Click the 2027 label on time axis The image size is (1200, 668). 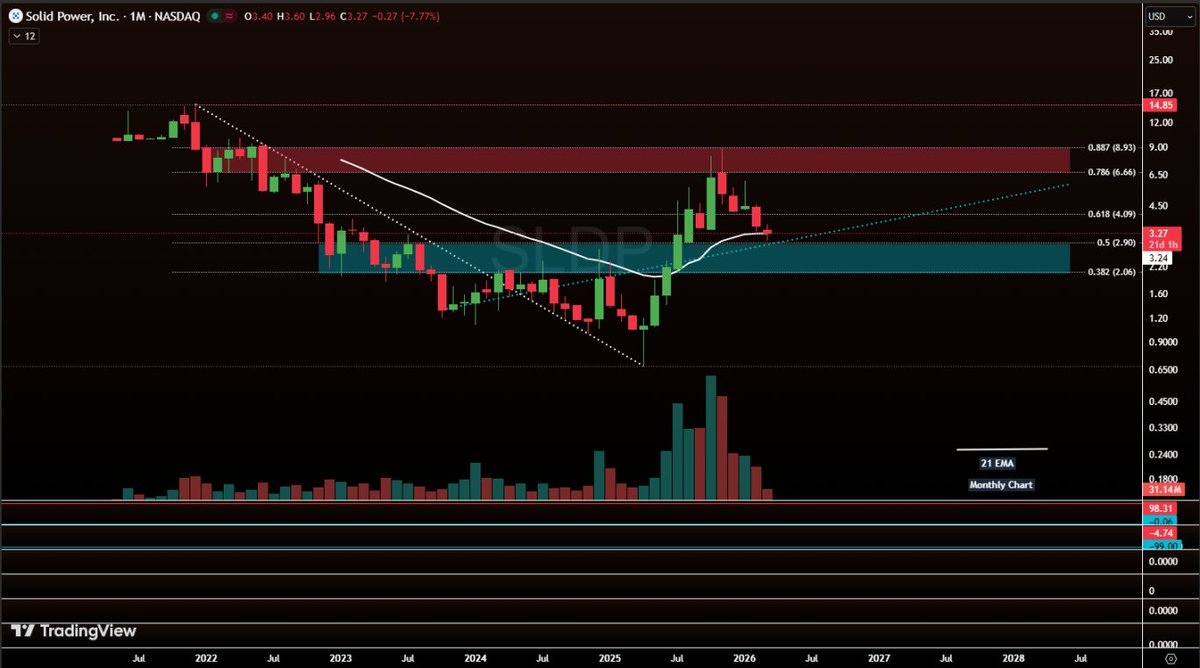pyautogui.click(x=879, y=660)
